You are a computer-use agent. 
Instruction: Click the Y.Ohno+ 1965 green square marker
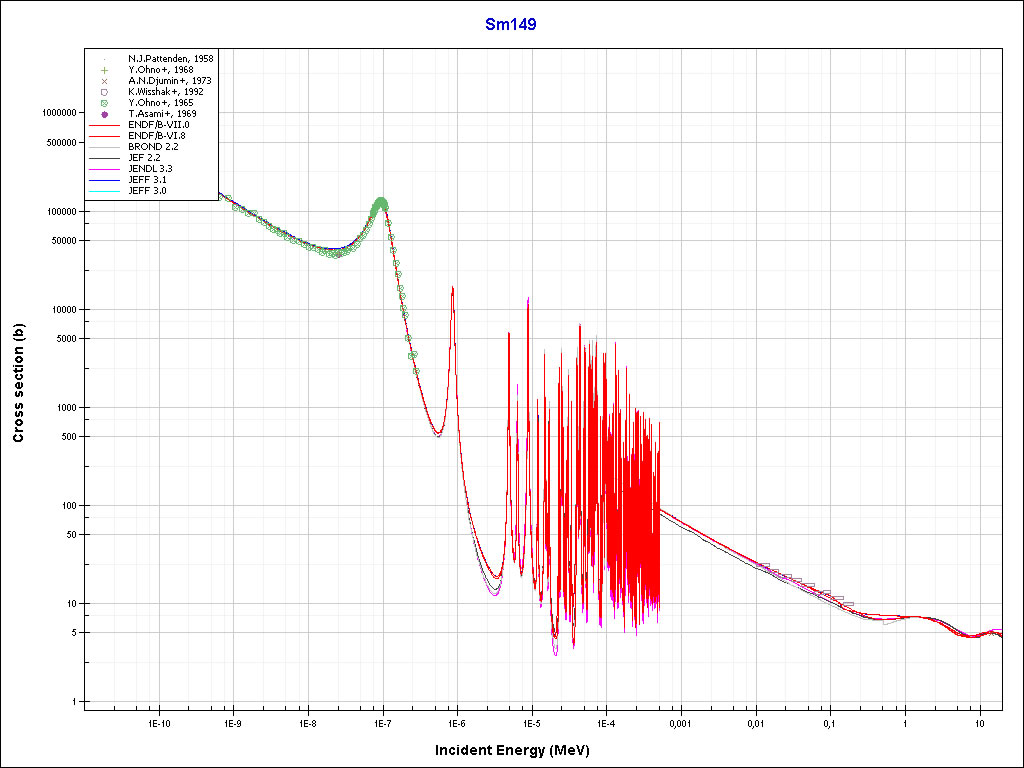click(104, 103)
